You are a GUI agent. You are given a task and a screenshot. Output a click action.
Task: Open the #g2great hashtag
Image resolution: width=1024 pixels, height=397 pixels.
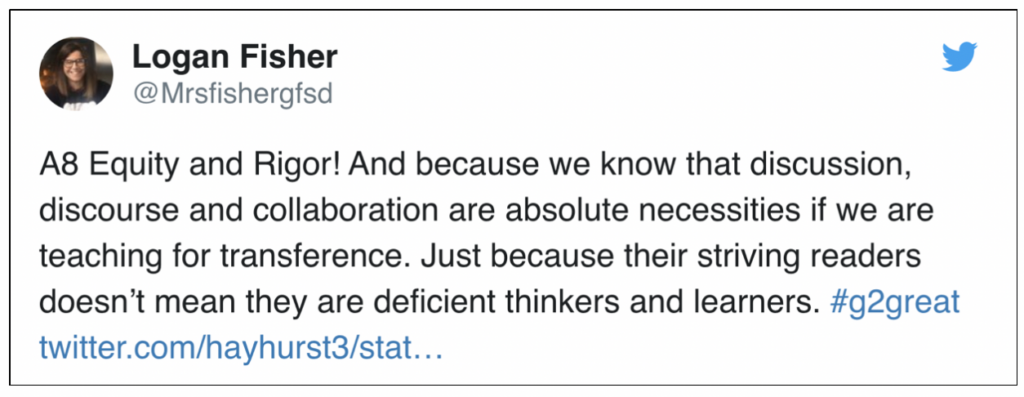pos(895,302)
